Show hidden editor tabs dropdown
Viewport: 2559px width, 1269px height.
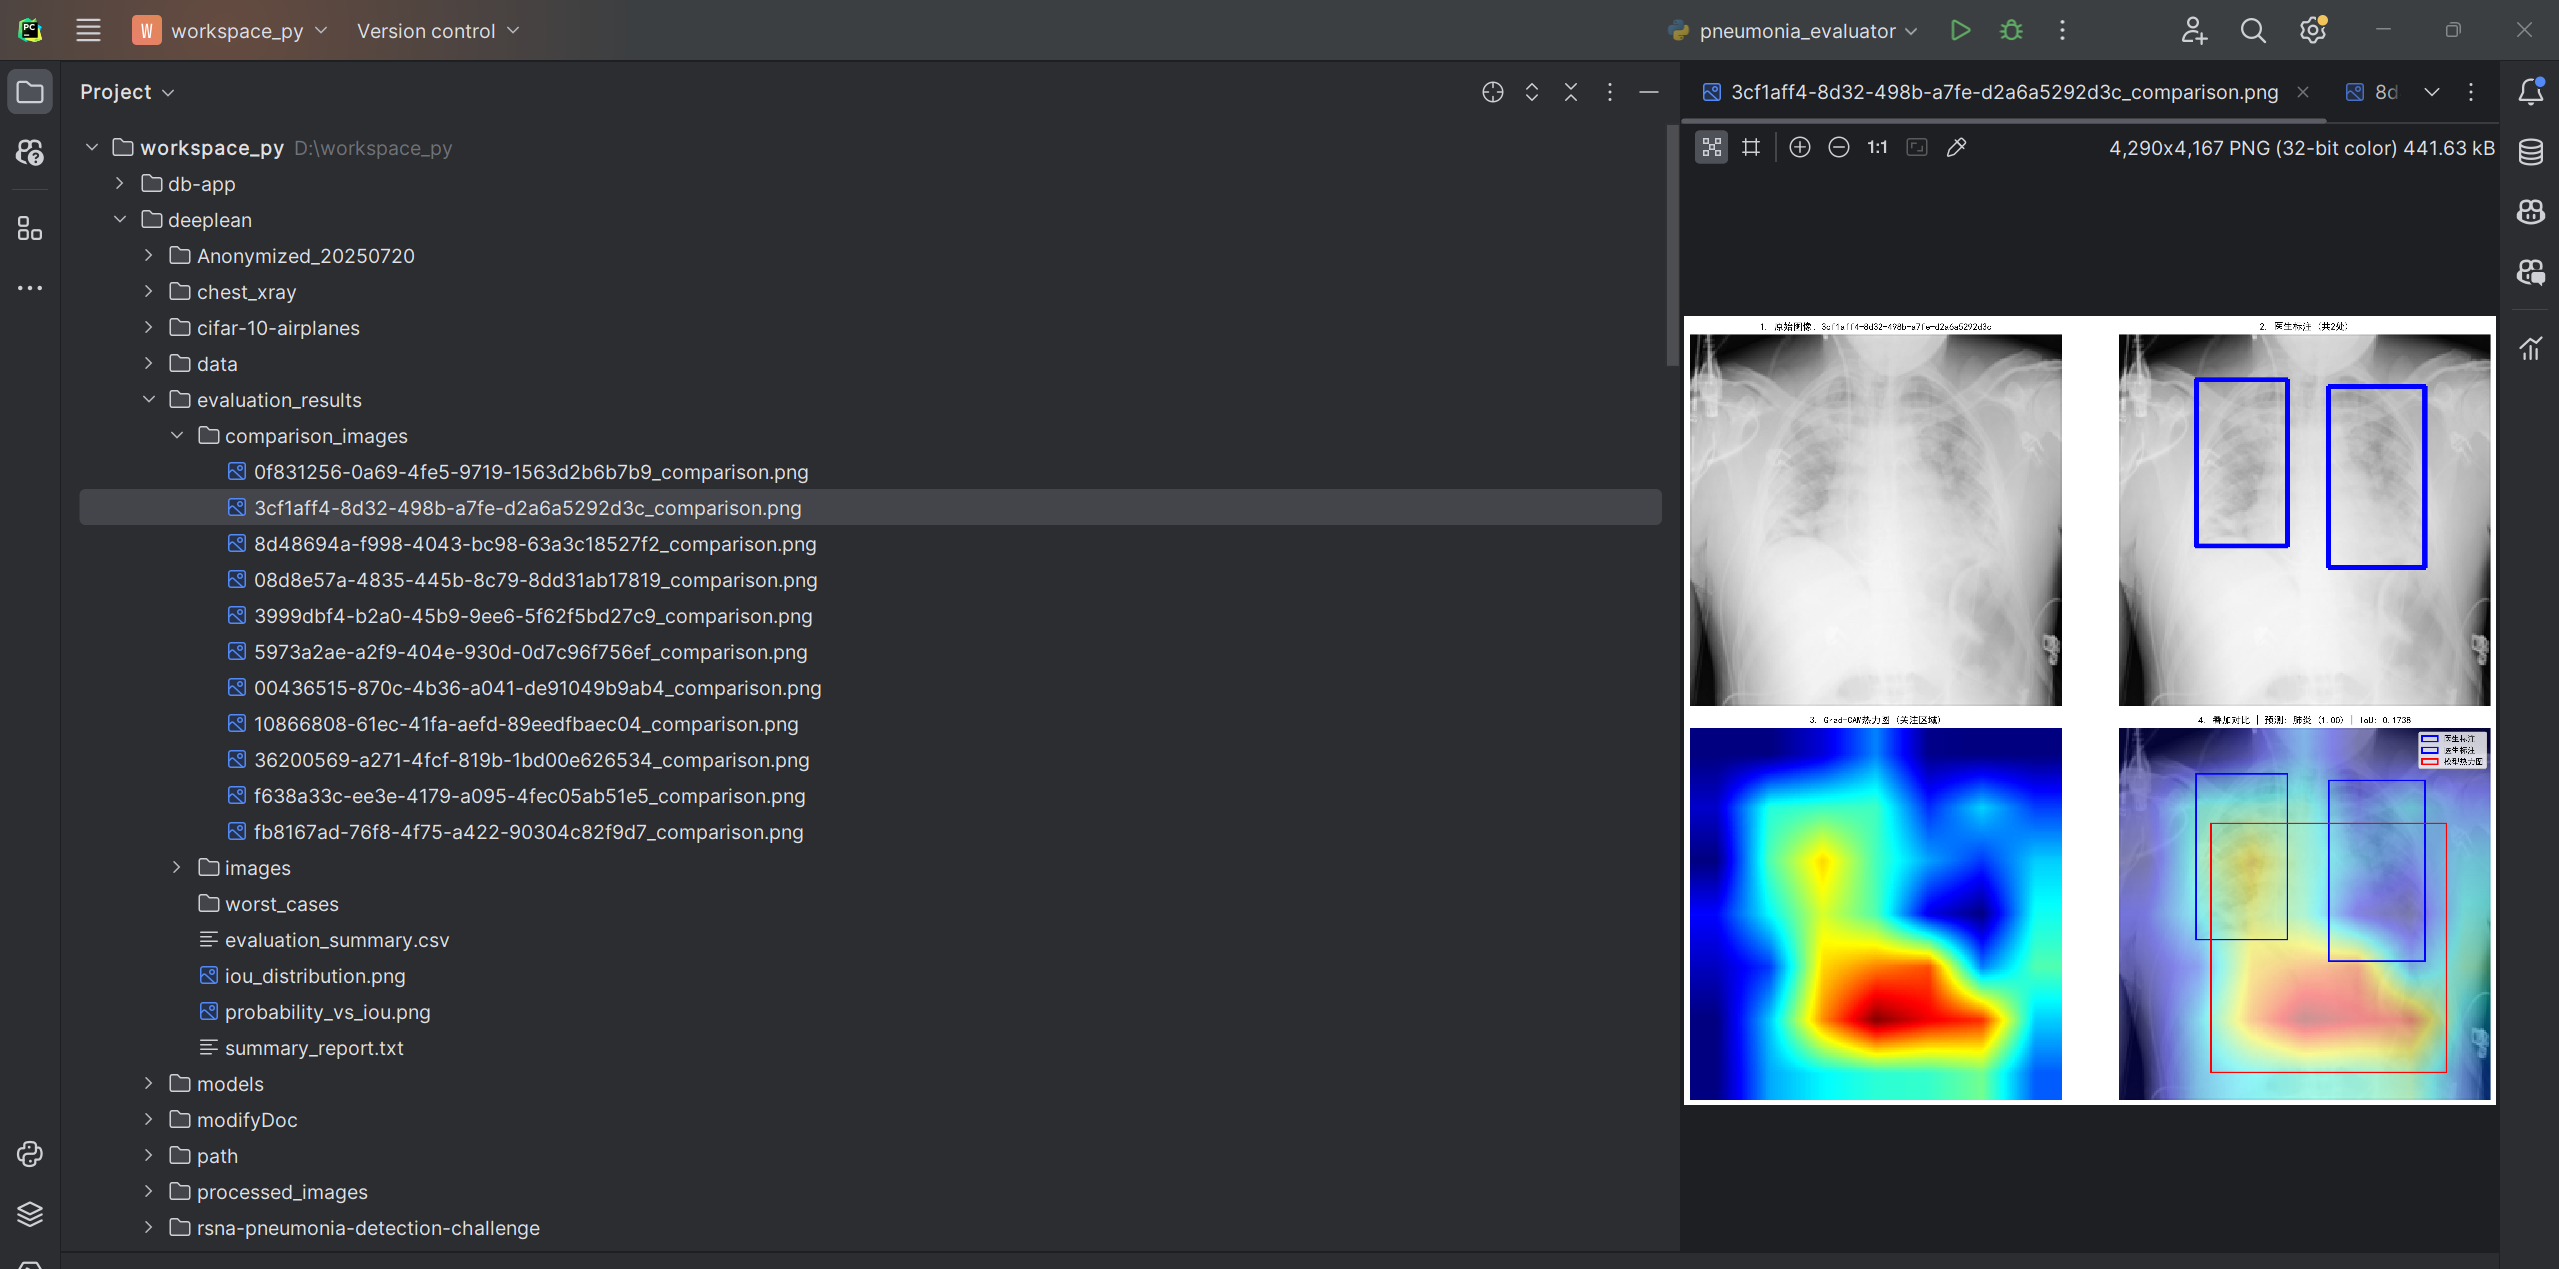(2431, 92)
